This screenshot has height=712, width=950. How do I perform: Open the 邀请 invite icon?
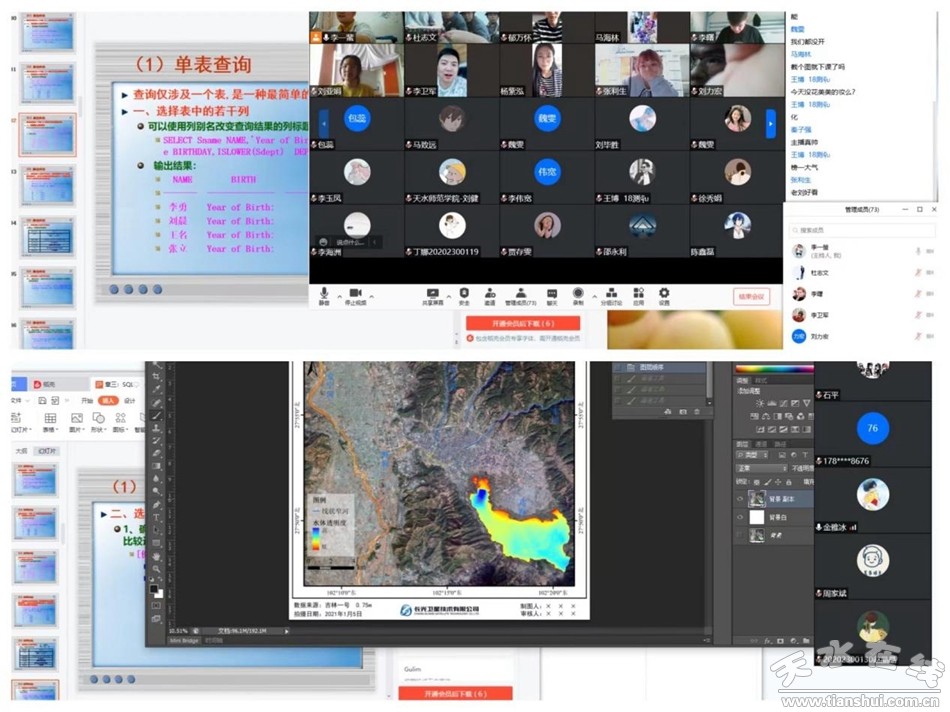(x=490, y=294)
